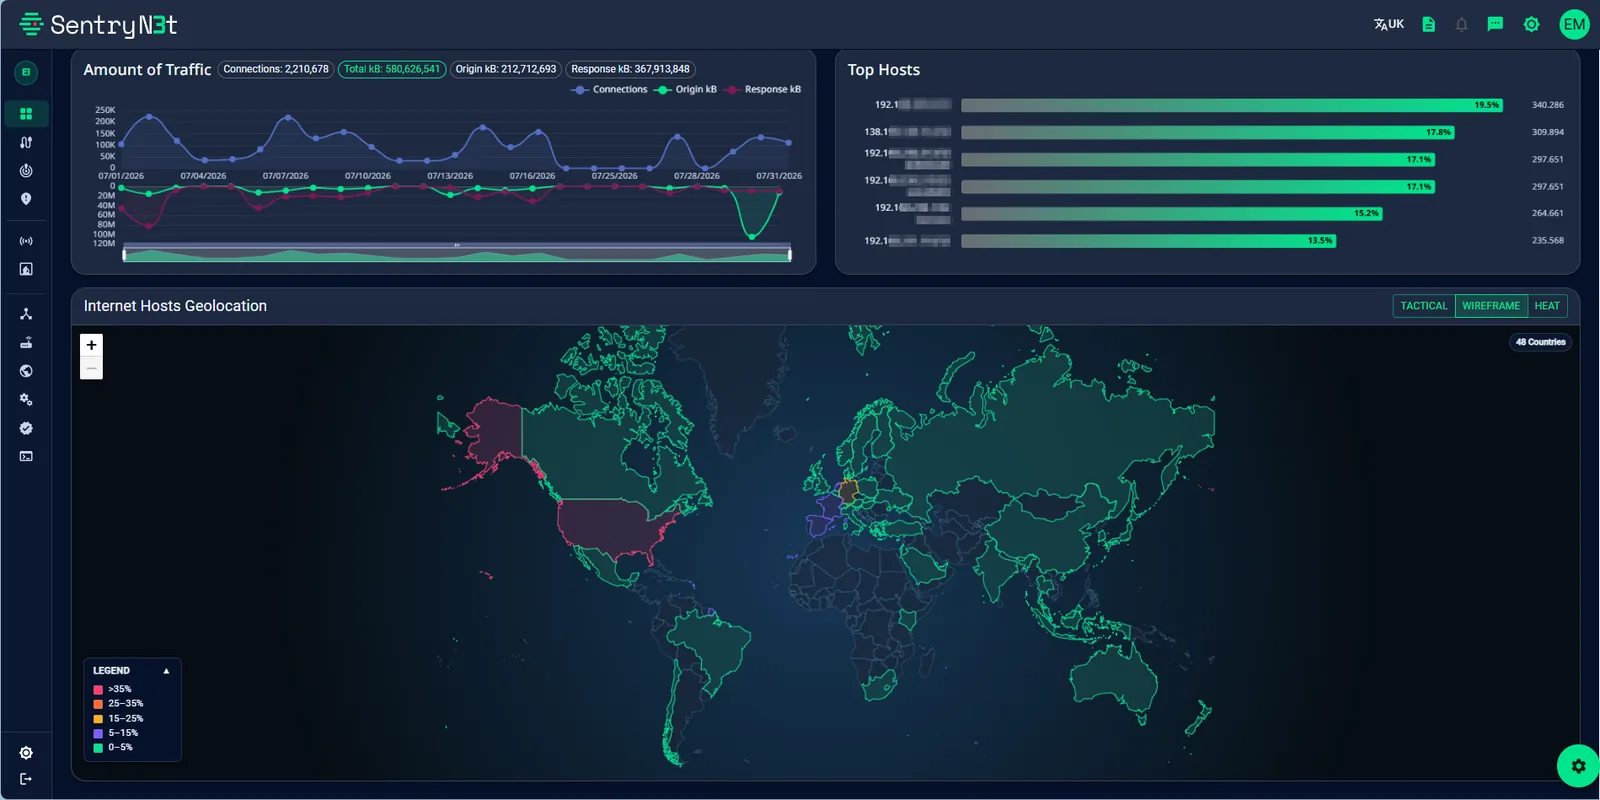Click the host value 235.568

click(1547, 240)
